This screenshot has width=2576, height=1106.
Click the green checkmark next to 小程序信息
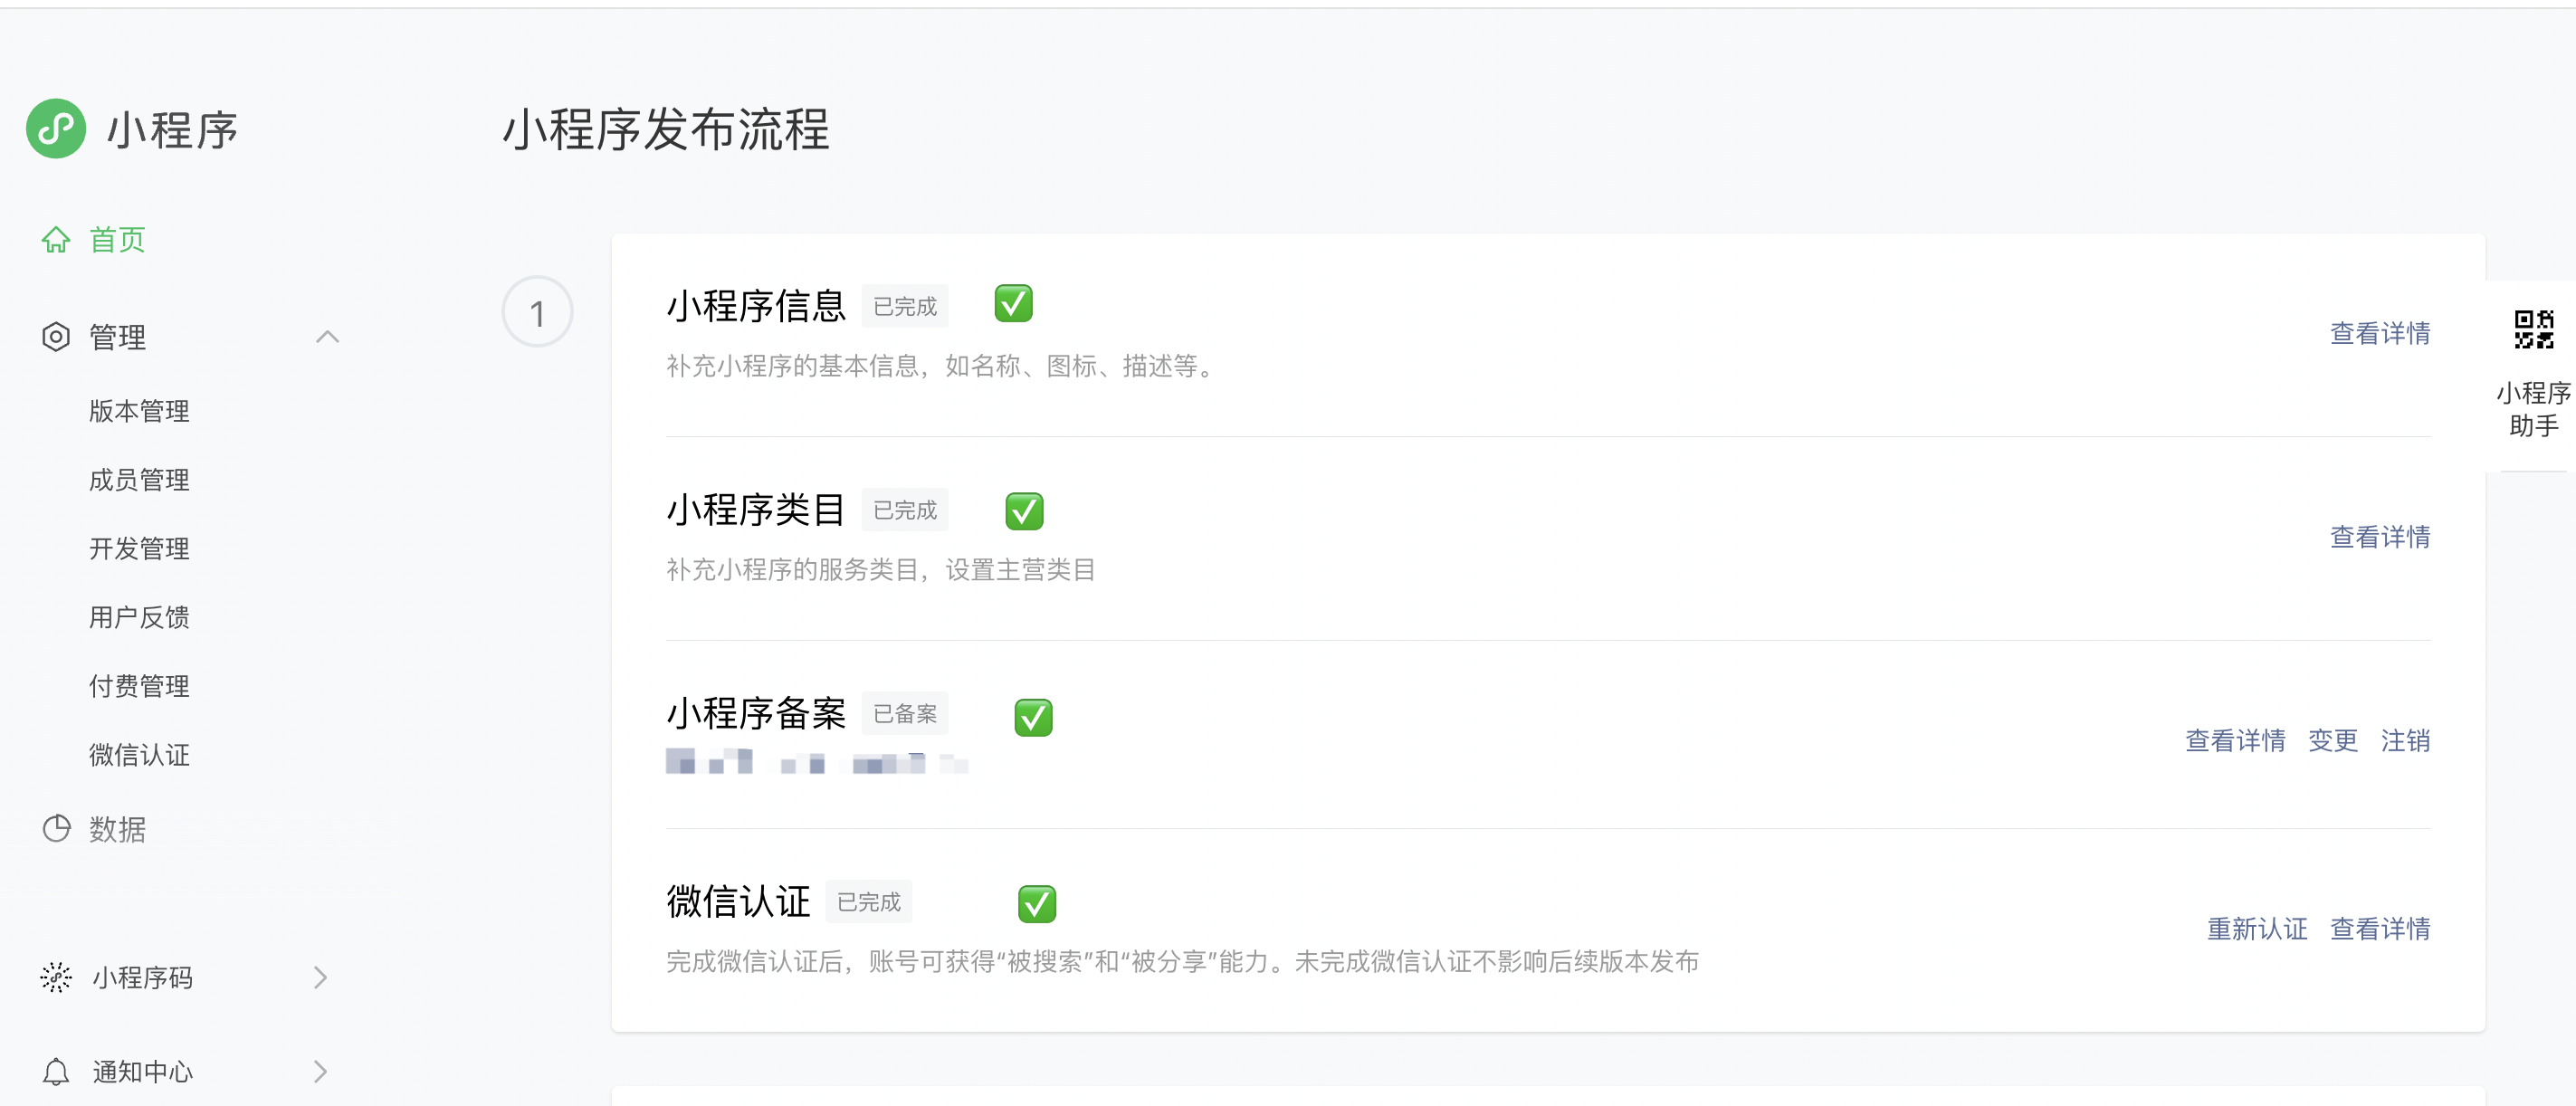pyautogui.click(x=1013, y=304)
